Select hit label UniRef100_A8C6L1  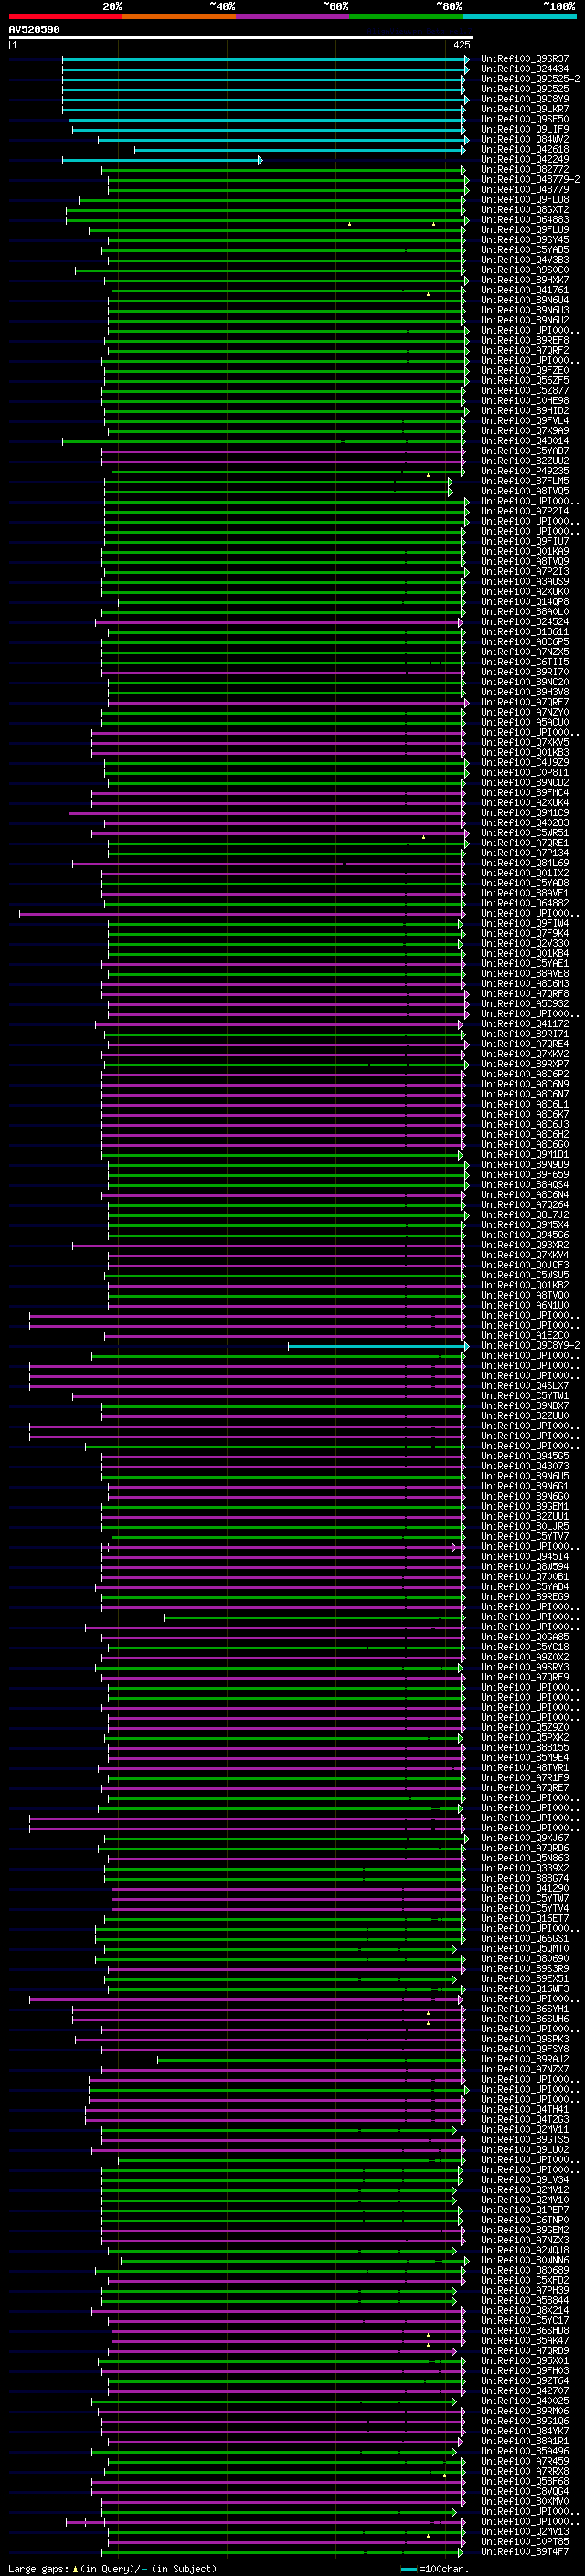(525, 1105)
